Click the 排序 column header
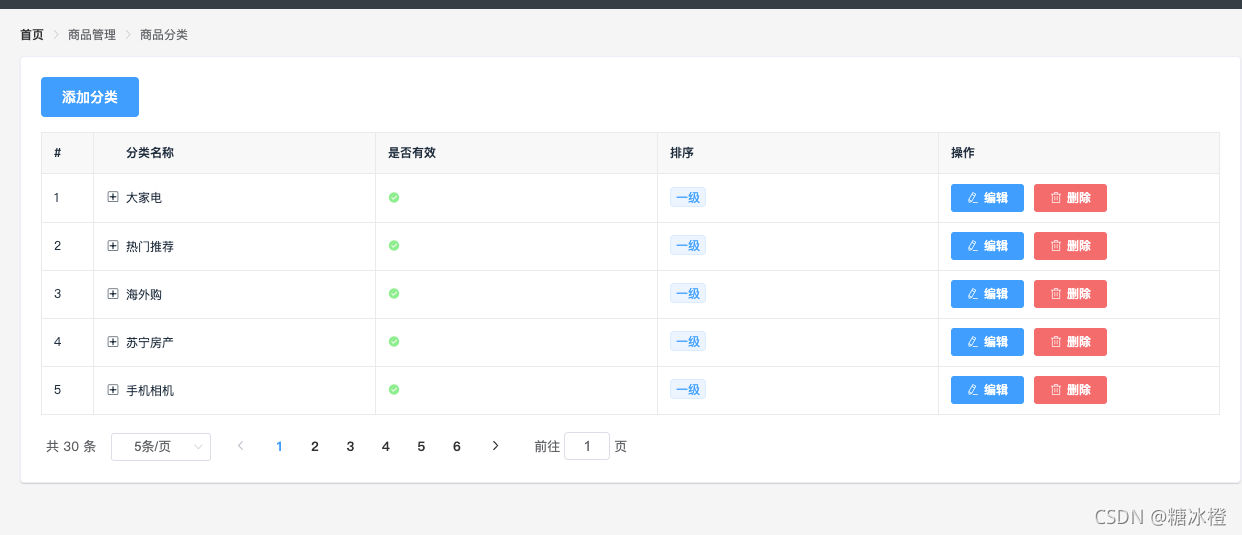1242x535 pixels. click(x=682, y=153)
